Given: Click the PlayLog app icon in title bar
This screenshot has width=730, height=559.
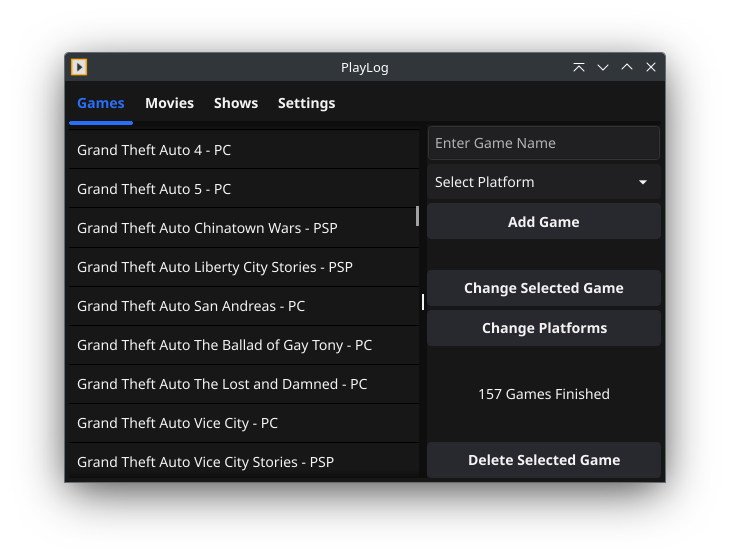Looking at the screenshot, I should click(79, 67).
